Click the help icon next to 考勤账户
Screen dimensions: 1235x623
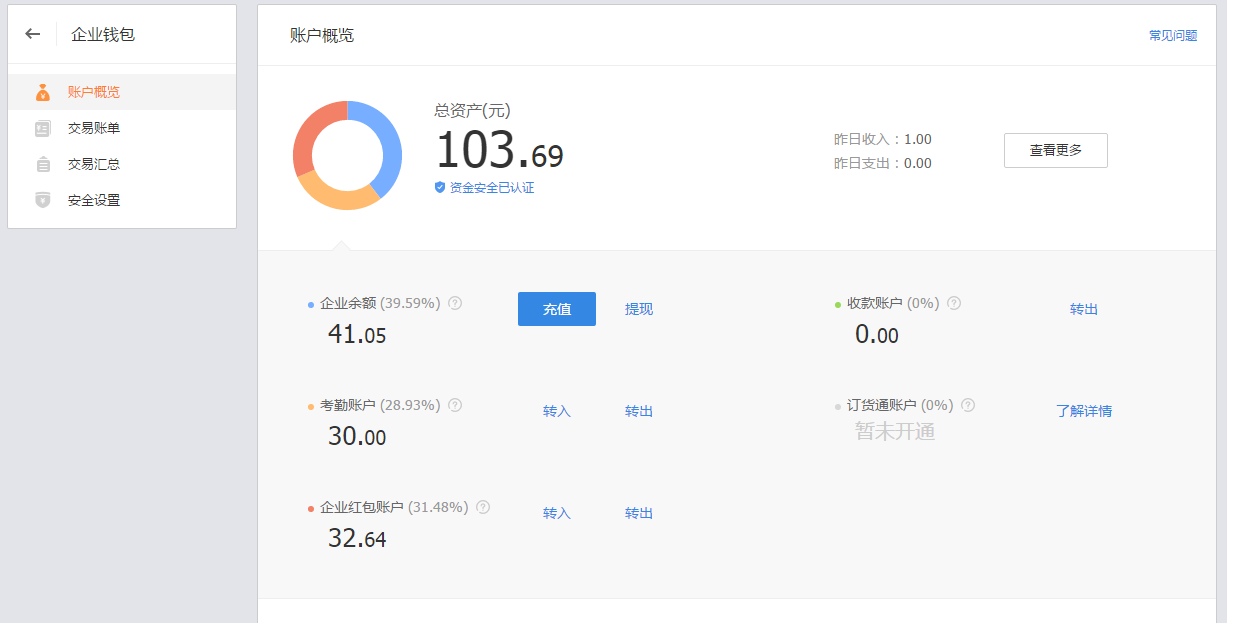455,405
